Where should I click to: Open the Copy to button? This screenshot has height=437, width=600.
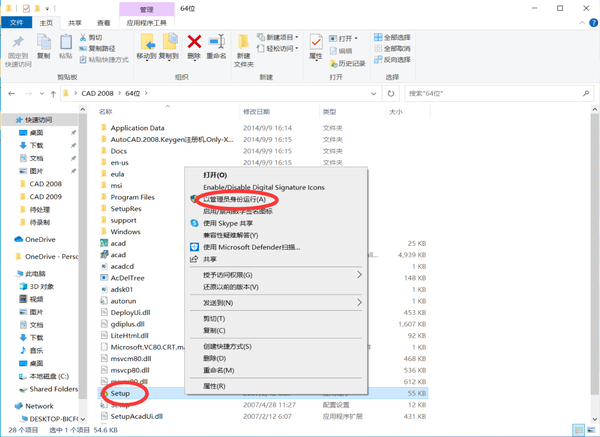(169, 47)
